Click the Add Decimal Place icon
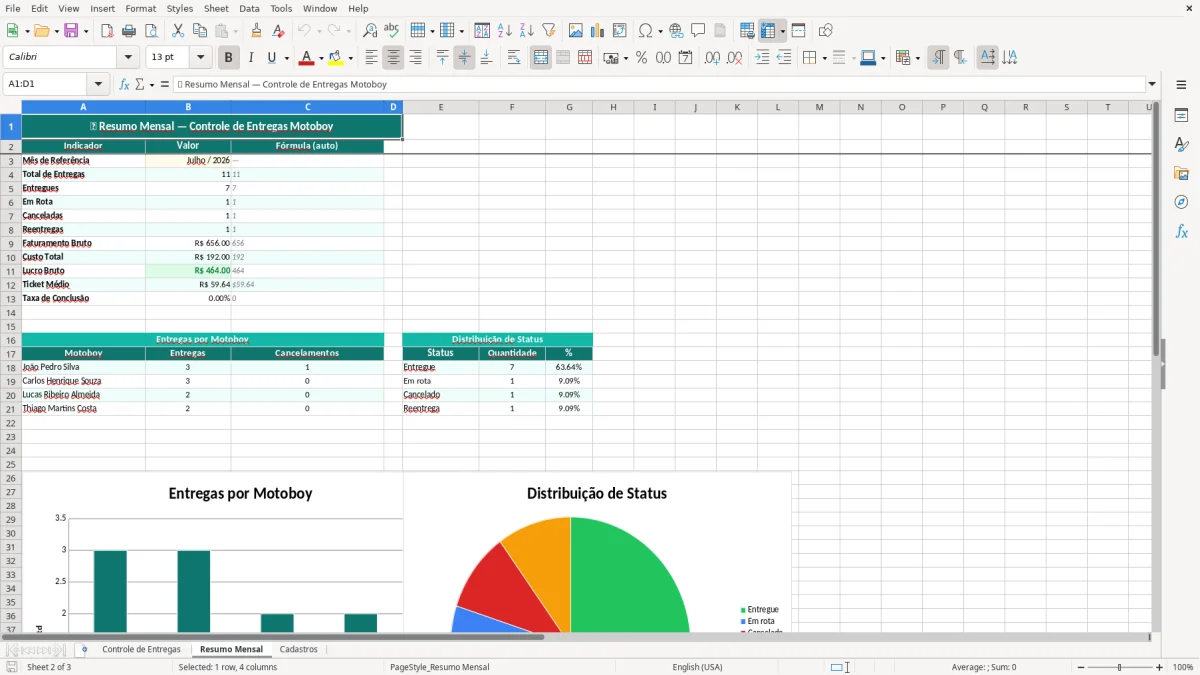 (x=712, y=58)
